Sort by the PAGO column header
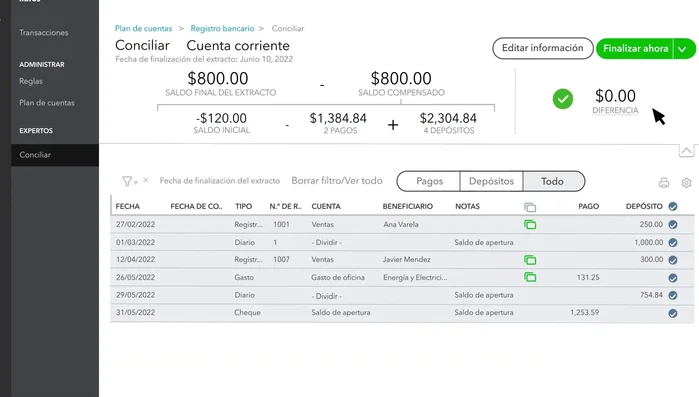 click(588, 206)
